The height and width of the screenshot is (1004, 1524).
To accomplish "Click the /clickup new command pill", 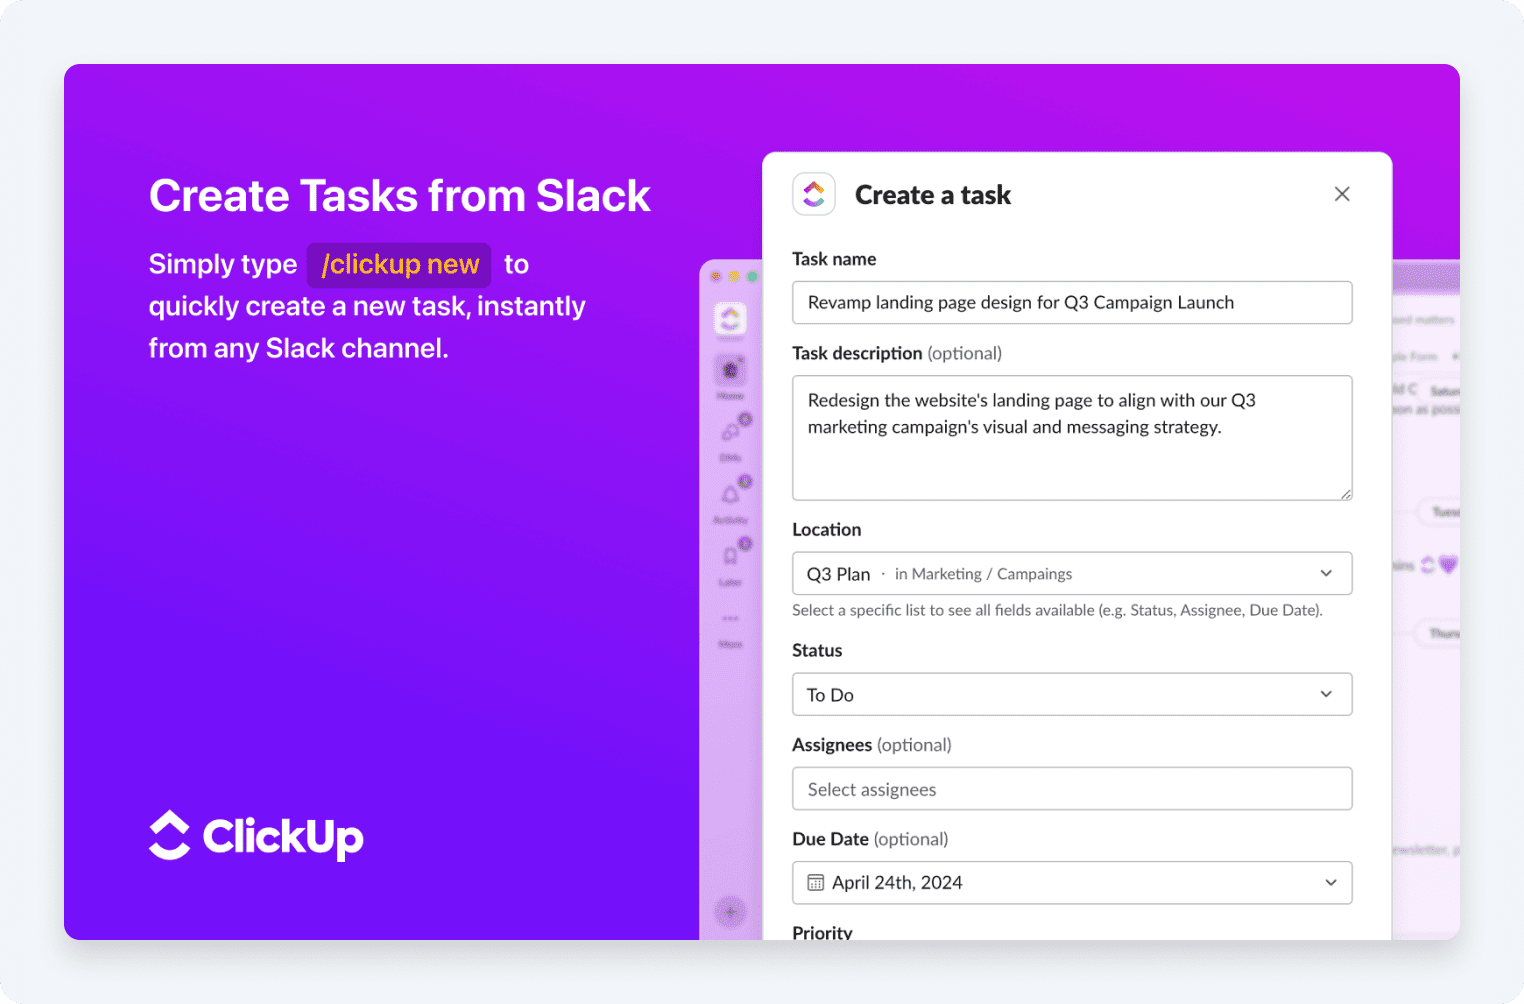I will 399,265.
